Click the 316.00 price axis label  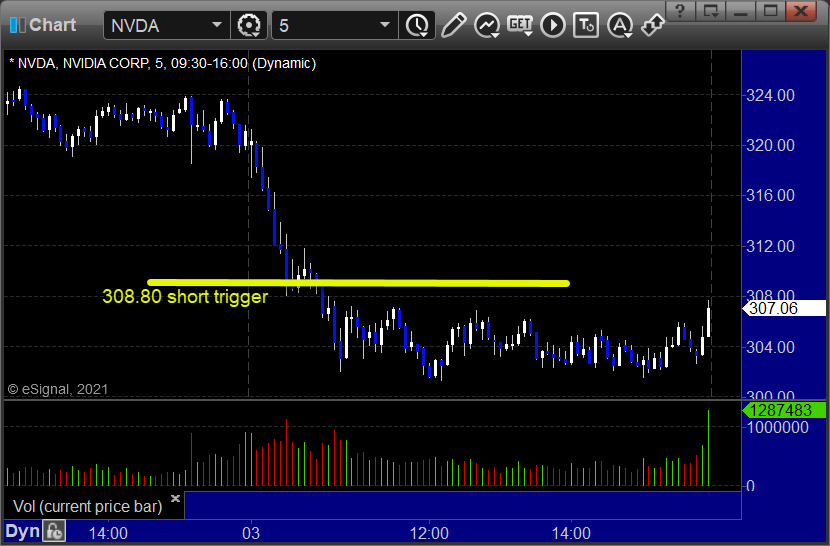[x=770, y=195]
